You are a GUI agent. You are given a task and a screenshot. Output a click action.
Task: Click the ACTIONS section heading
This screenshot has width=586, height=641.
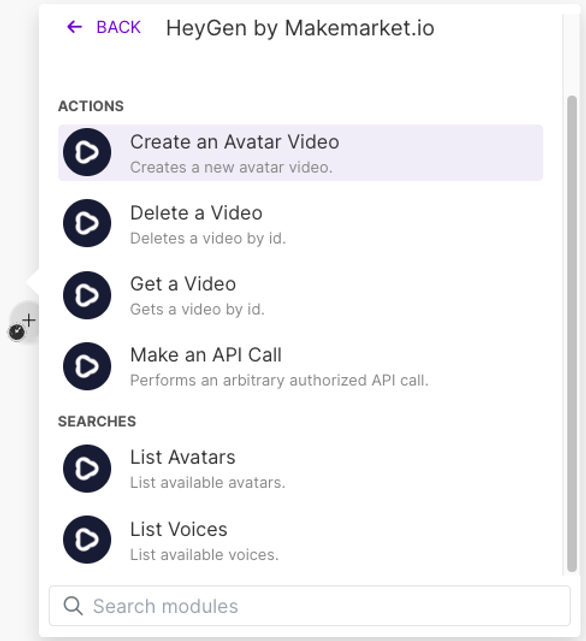(x=91, y=106)
